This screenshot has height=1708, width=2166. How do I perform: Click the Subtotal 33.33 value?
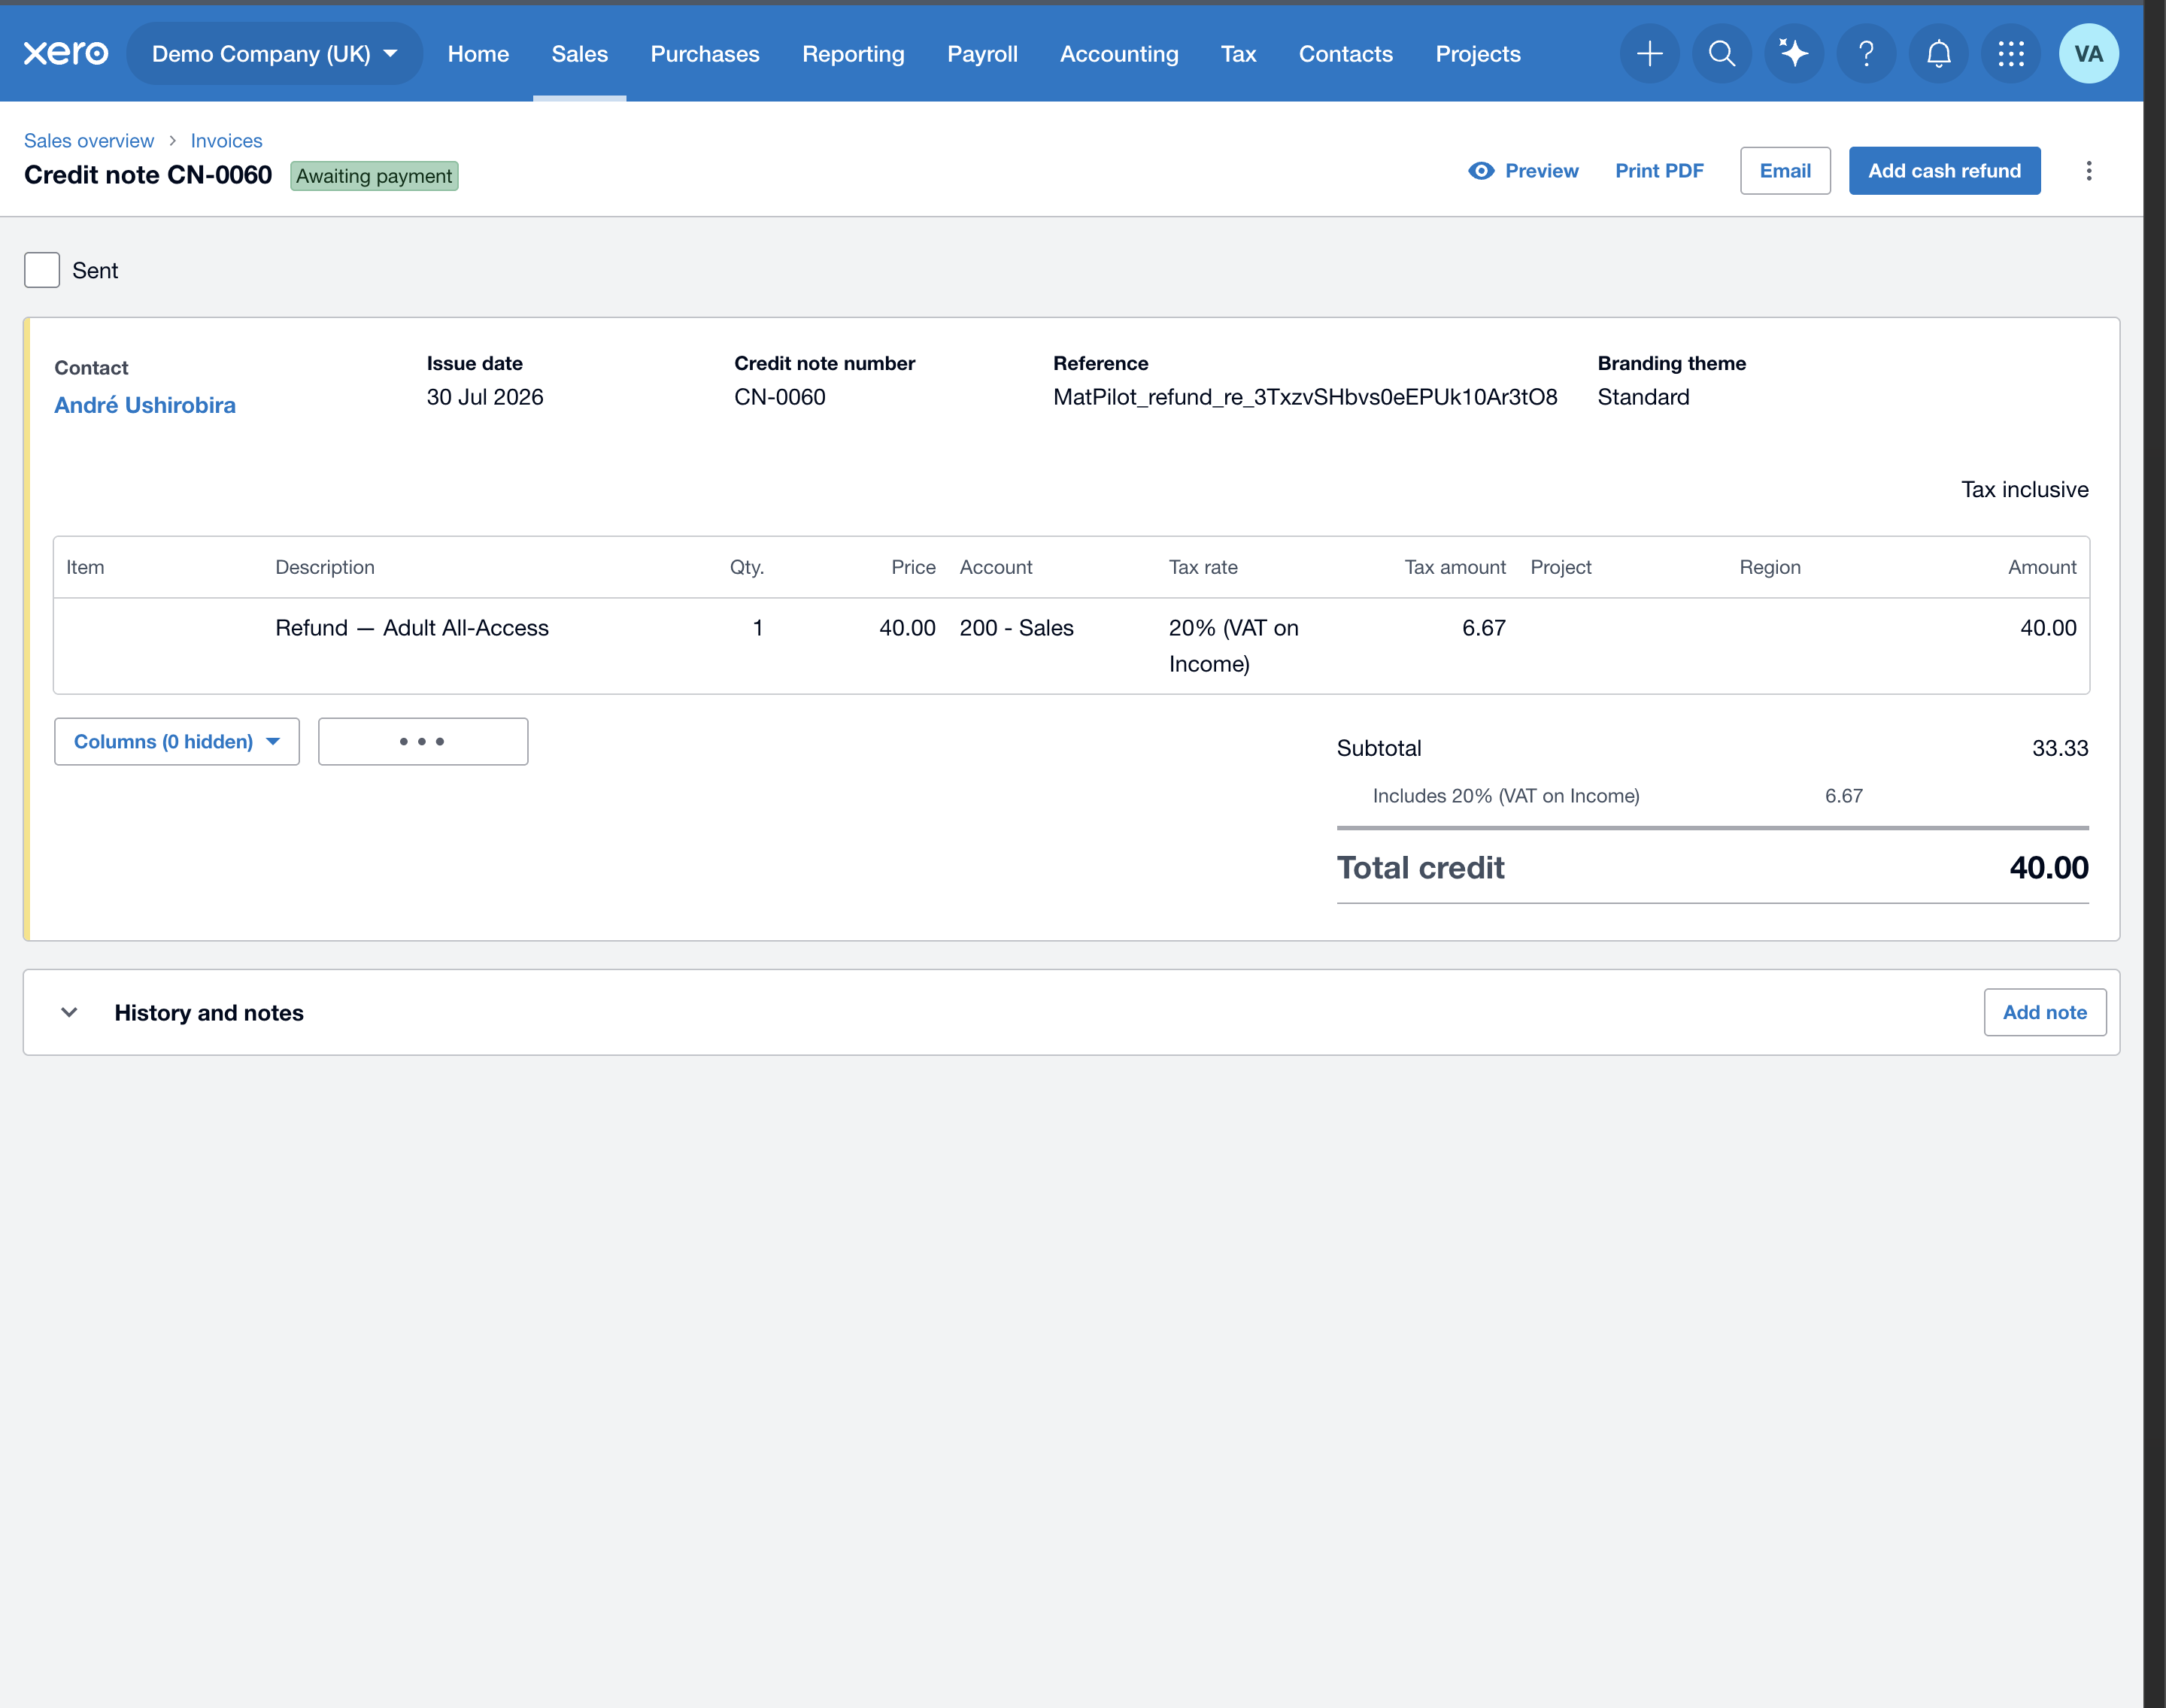[2059, 748]
